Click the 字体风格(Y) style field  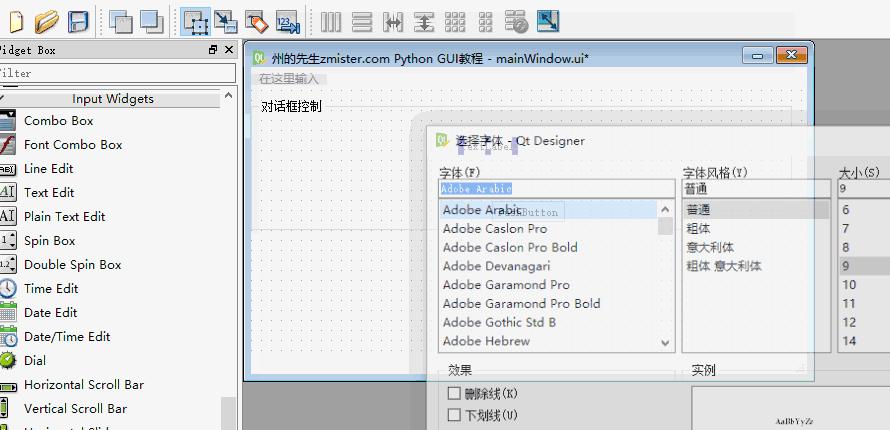click(756, 189)
